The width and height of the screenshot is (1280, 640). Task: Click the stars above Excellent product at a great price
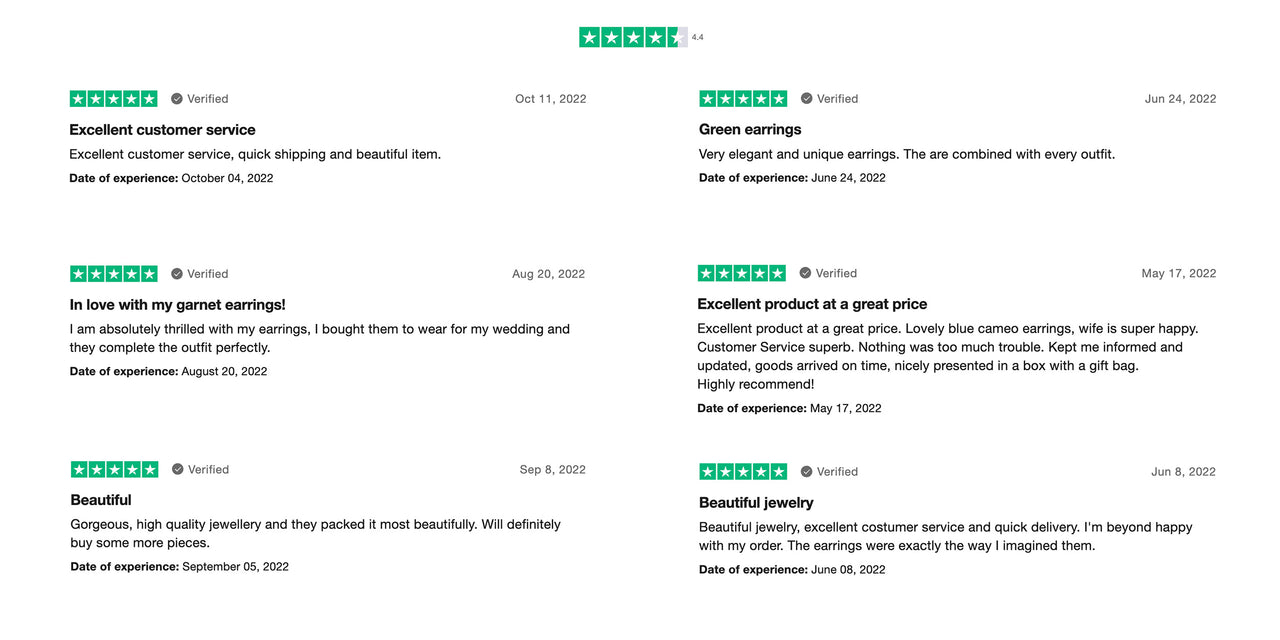click(741, 273)
